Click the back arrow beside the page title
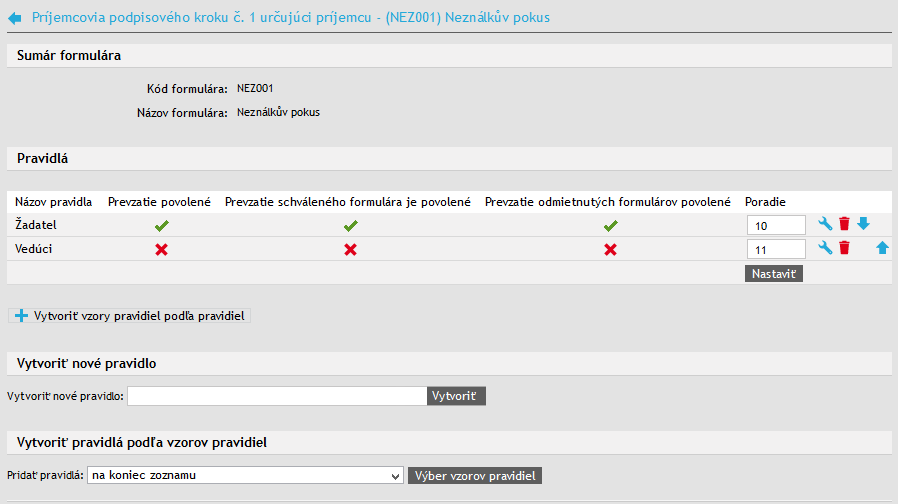 click(x=15, y=18)
